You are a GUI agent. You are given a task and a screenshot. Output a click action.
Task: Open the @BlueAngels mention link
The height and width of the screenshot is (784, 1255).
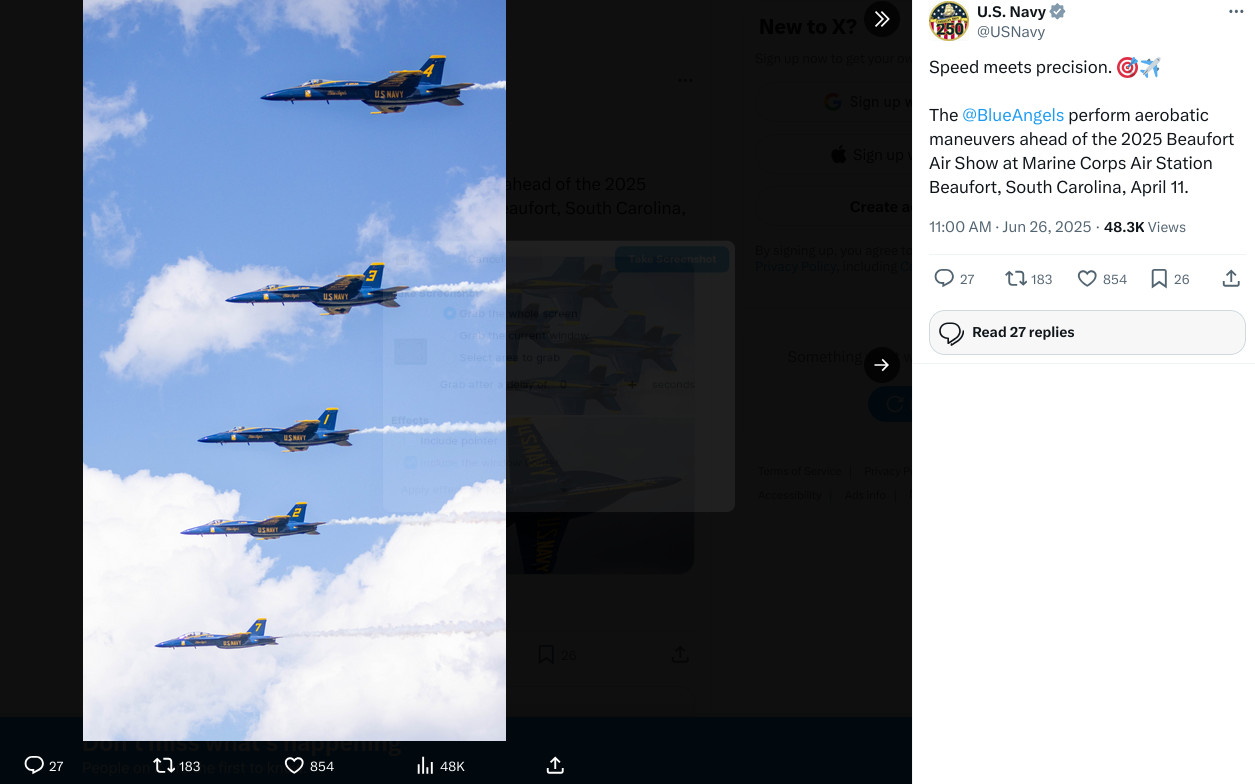tap(1012, 115)
